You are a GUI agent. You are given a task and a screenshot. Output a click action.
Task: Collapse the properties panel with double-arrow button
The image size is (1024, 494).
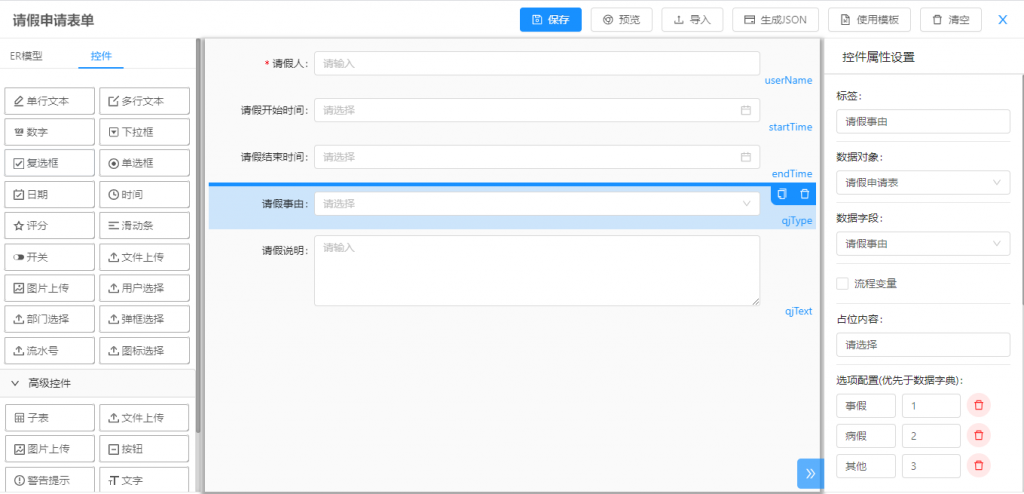pos(810,473)
